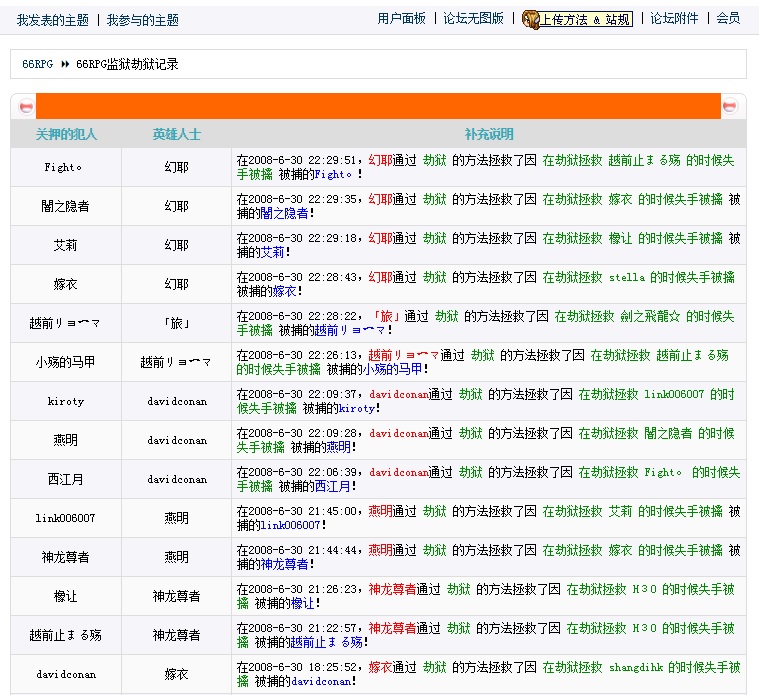
Task: Click green stella name in 22:28:43 entry
Action: (x=626, y=277)
